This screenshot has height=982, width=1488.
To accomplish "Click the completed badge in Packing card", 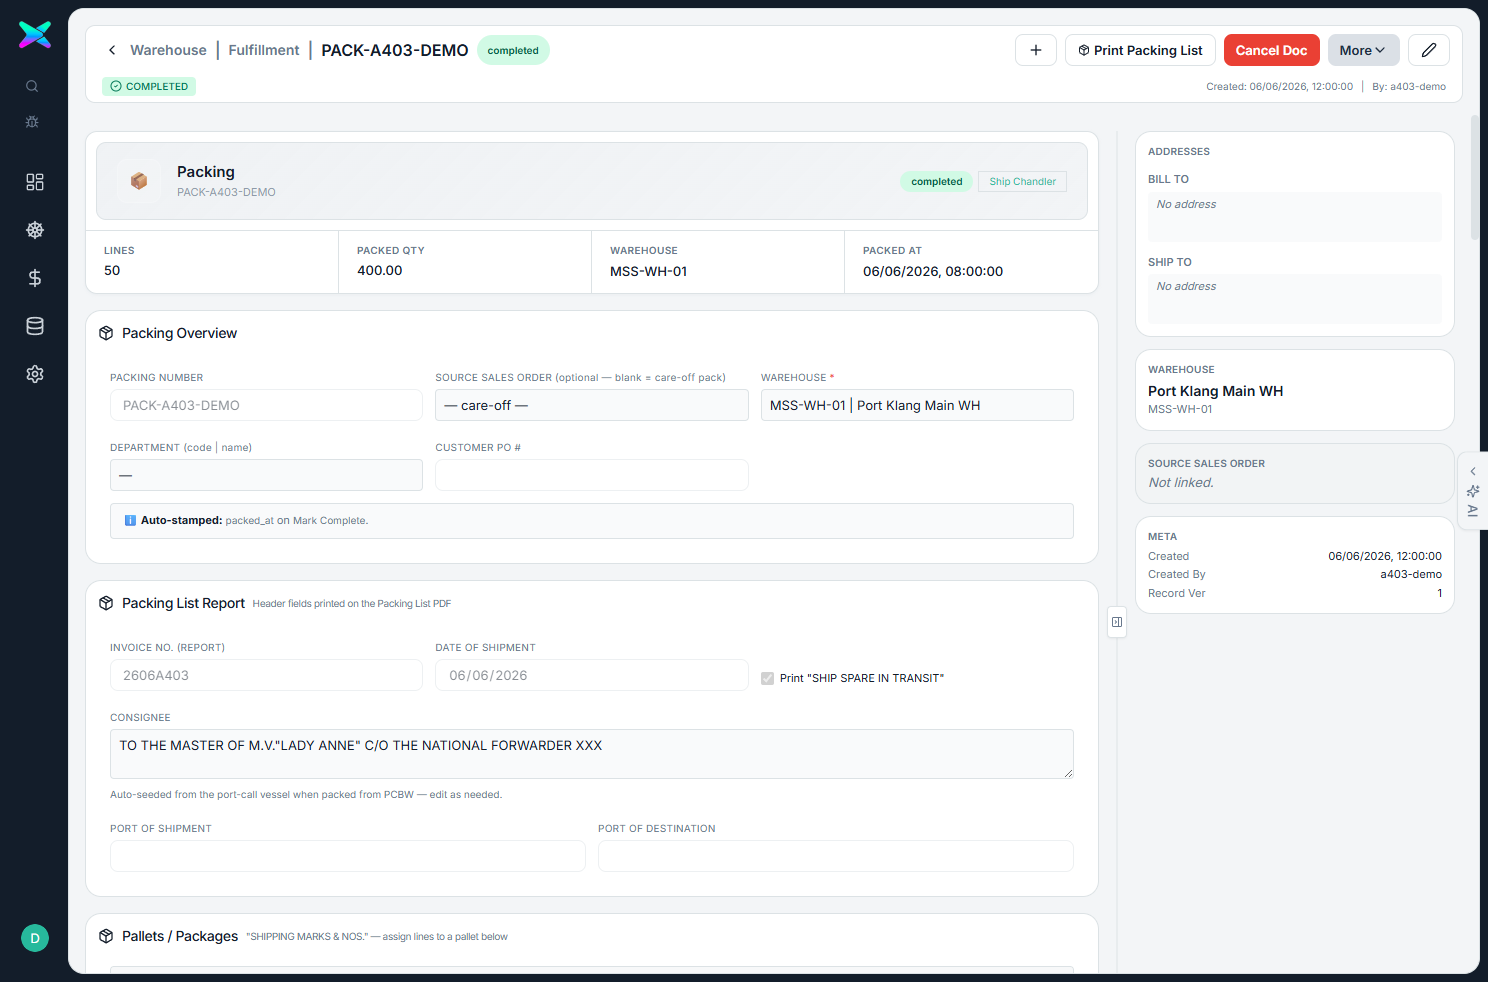I will click(x=936, y=181).
